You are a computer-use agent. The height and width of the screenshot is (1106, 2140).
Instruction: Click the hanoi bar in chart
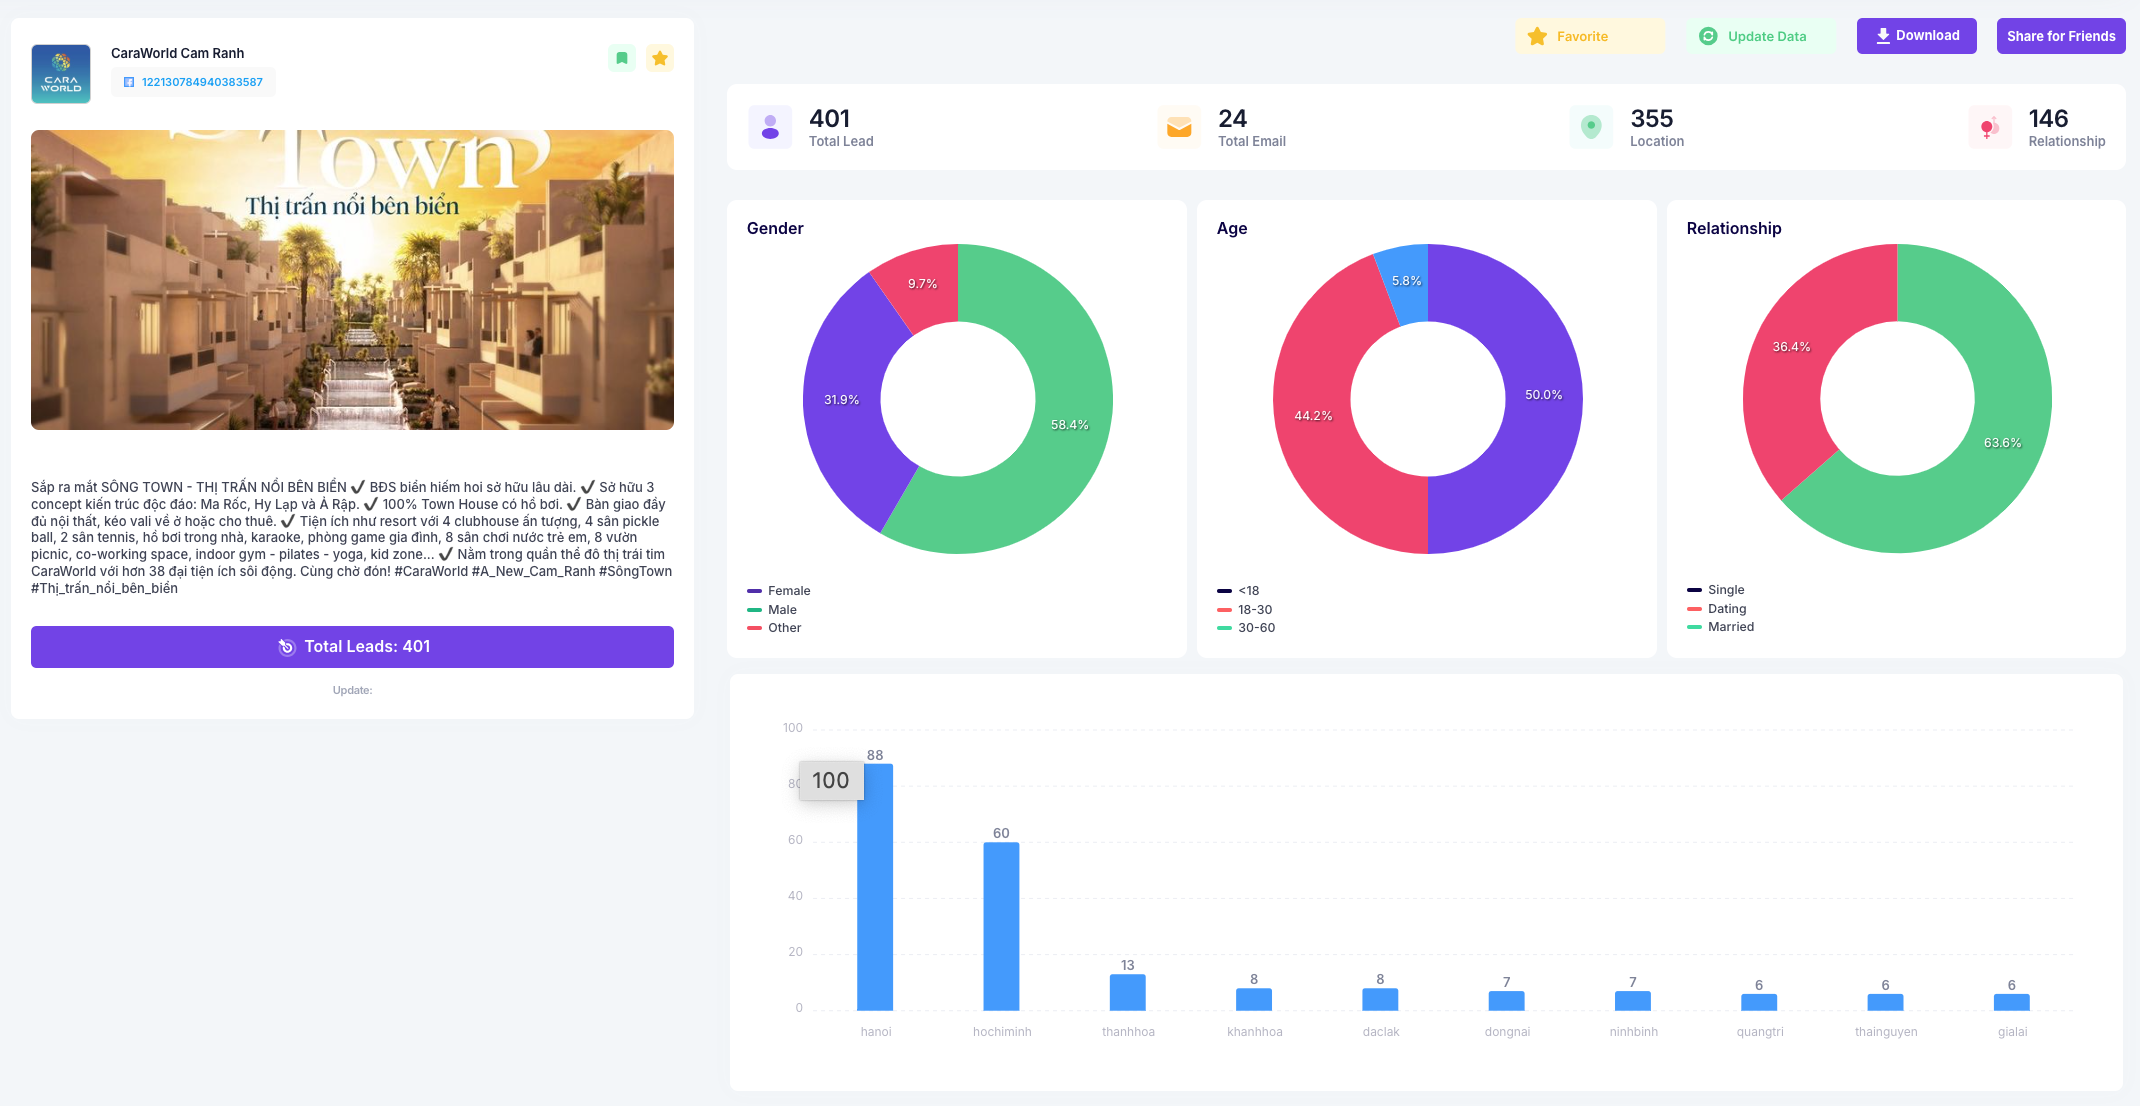[875, 890]
